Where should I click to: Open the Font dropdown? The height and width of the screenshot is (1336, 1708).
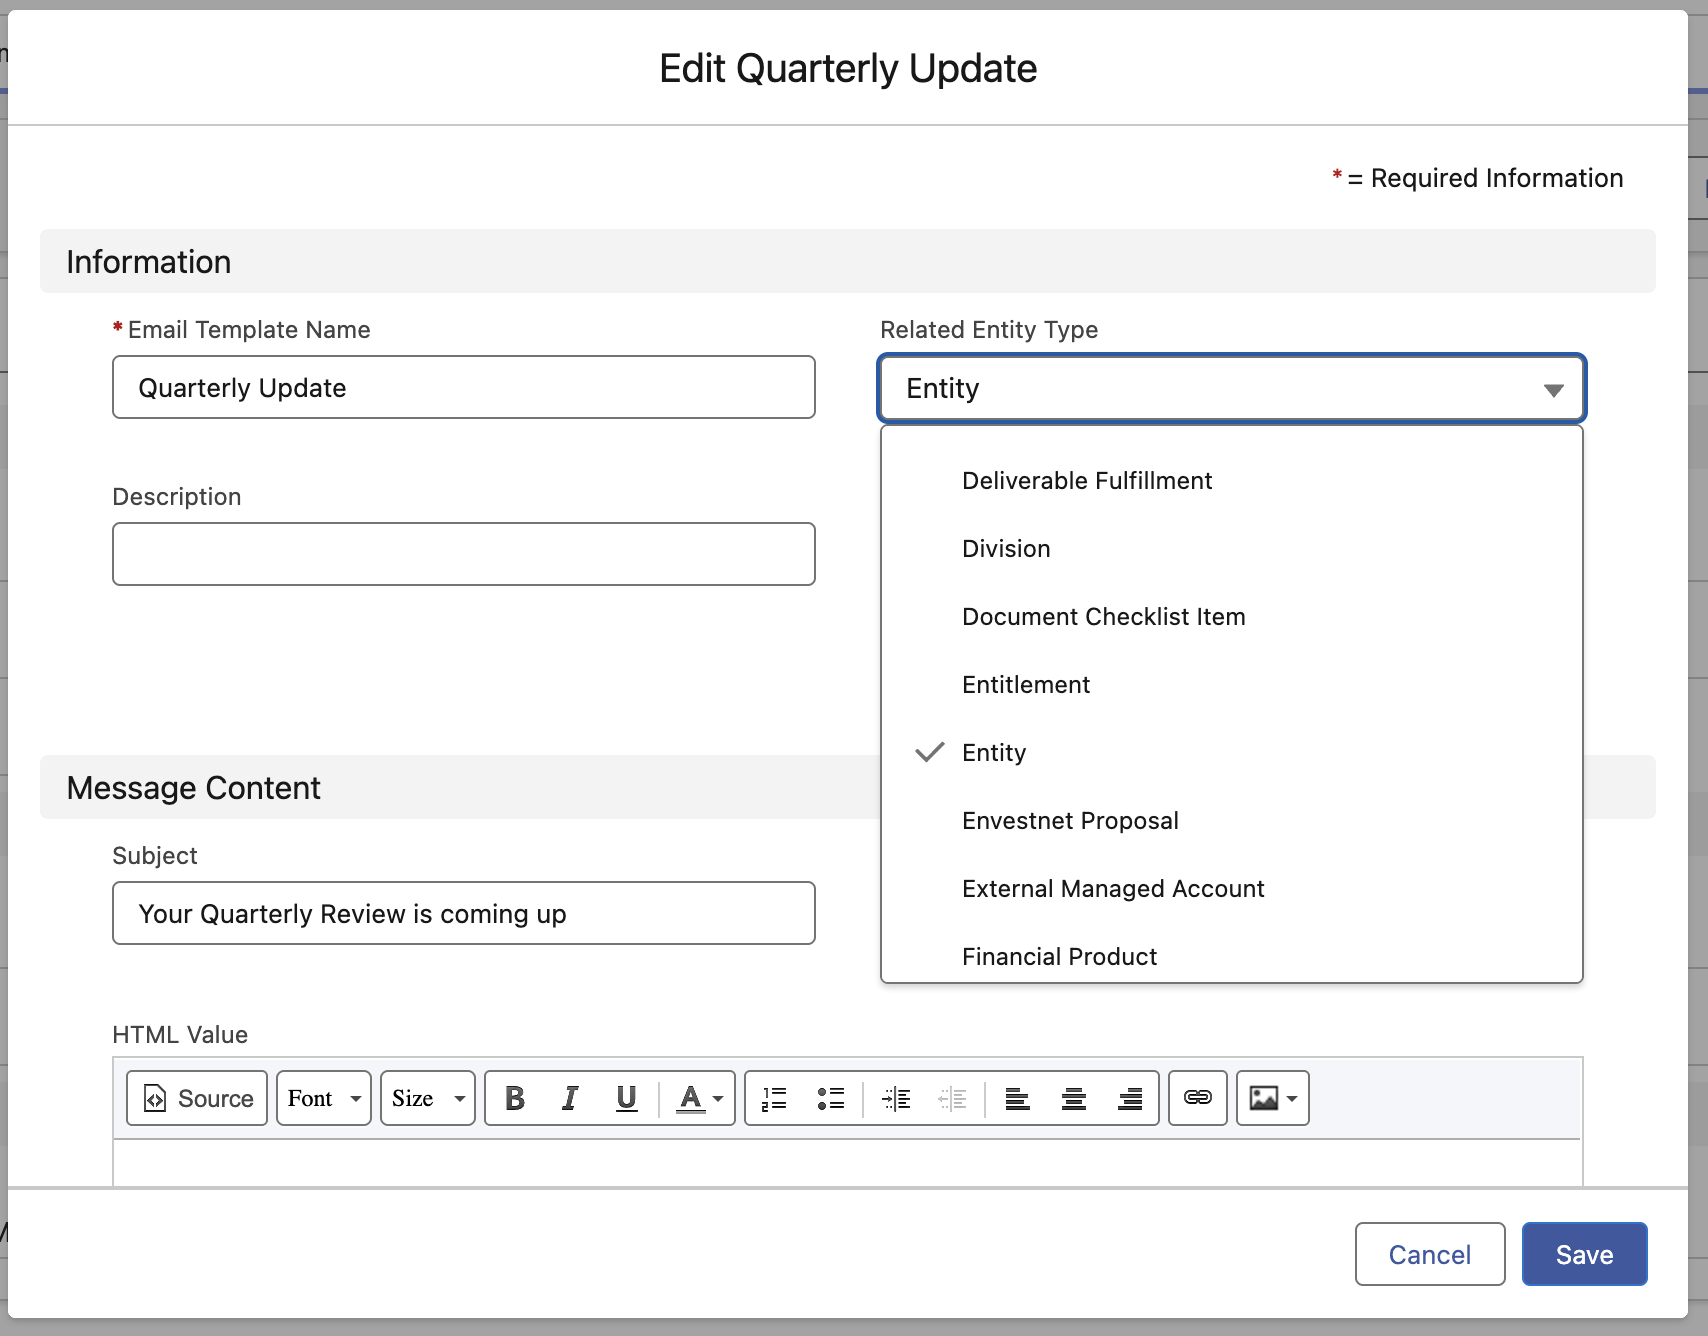[324, 1098]
